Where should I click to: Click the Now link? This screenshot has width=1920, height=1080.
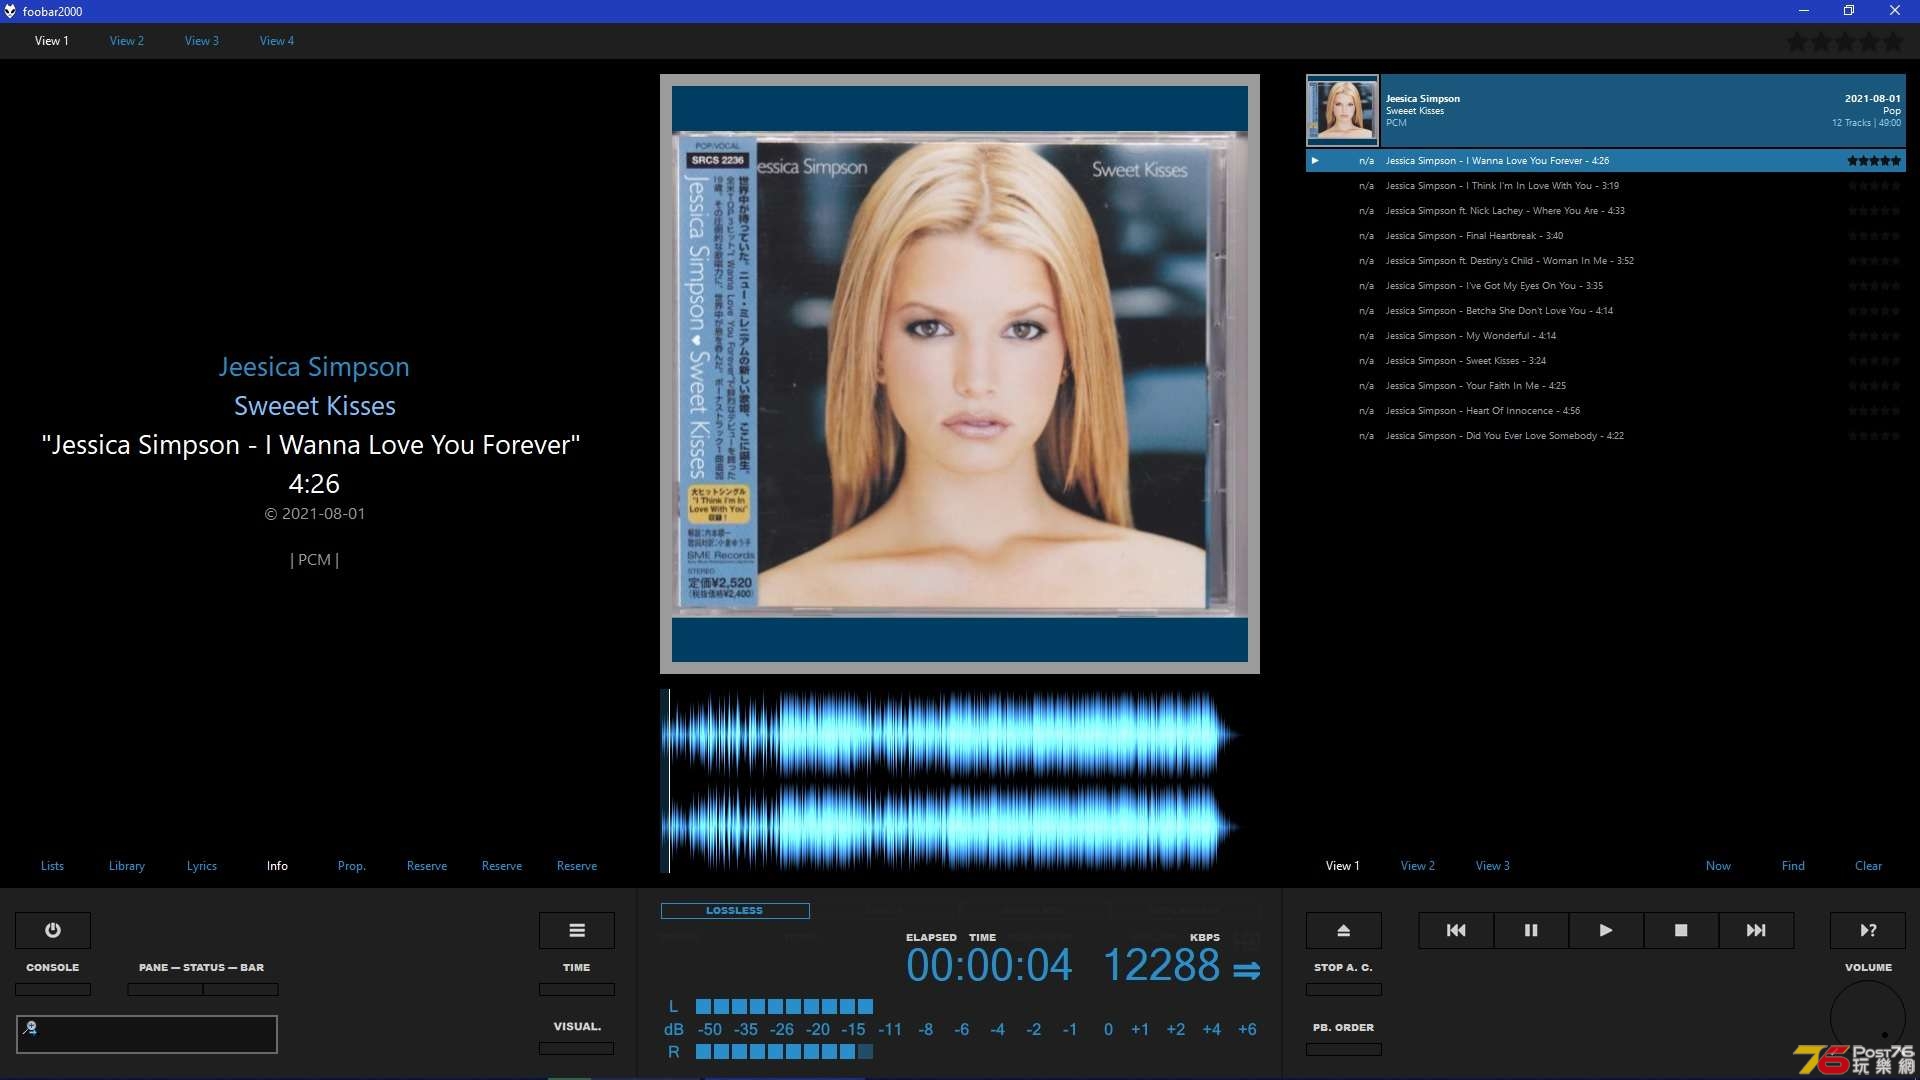point(1718,866)
